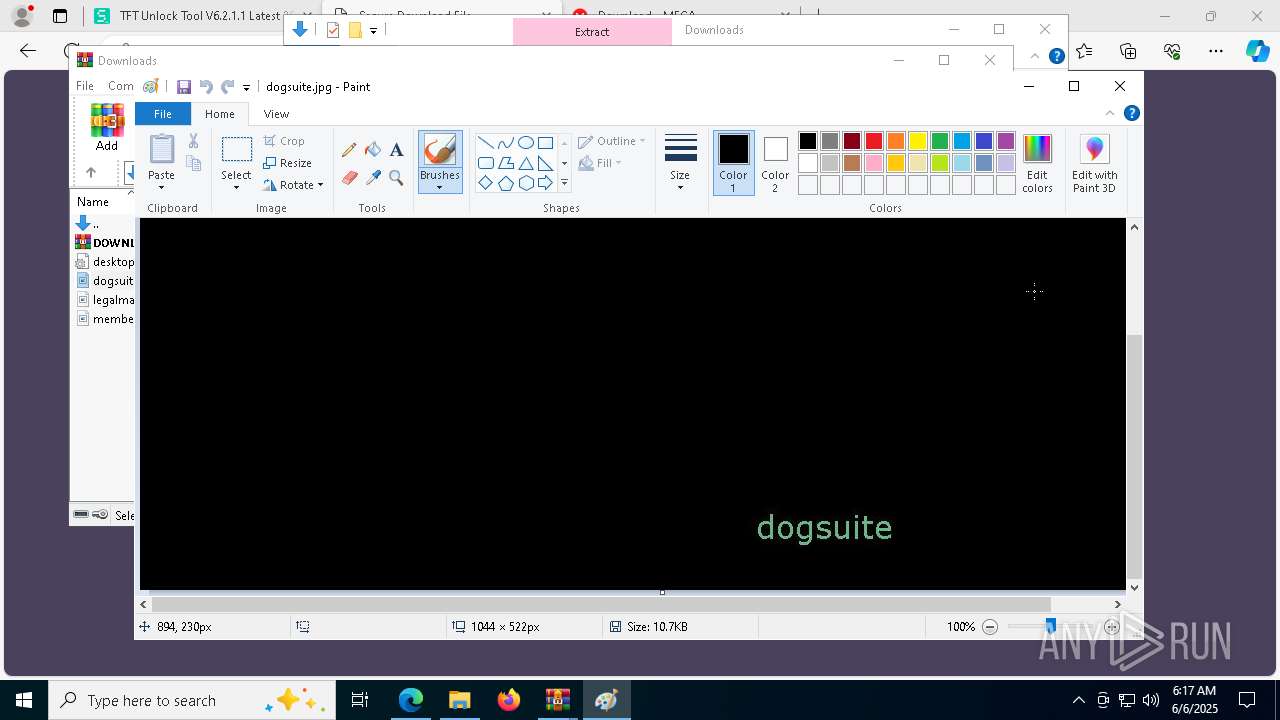Pick the indigo blue color swatch

click(x=984, y=141)
